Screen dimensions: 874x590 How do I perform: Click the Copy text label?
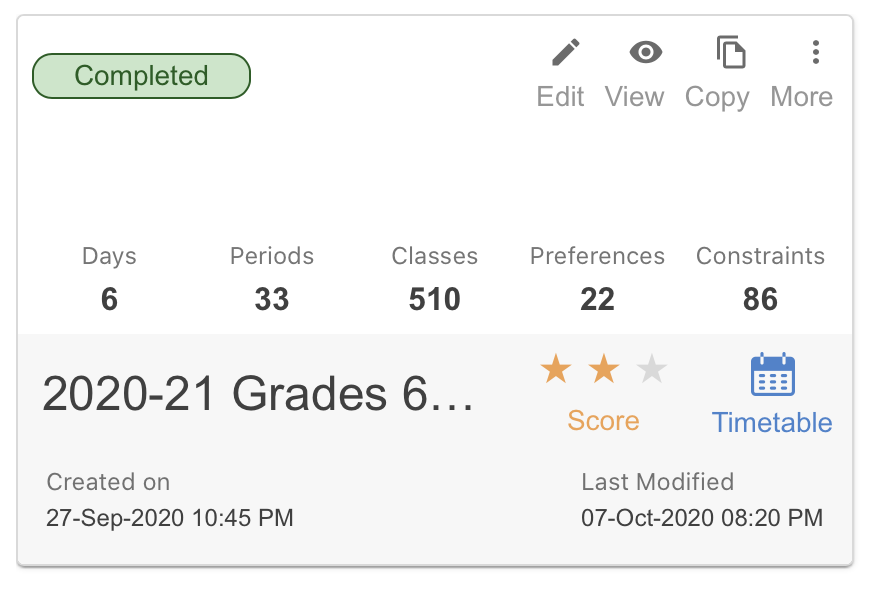point(717,98)
